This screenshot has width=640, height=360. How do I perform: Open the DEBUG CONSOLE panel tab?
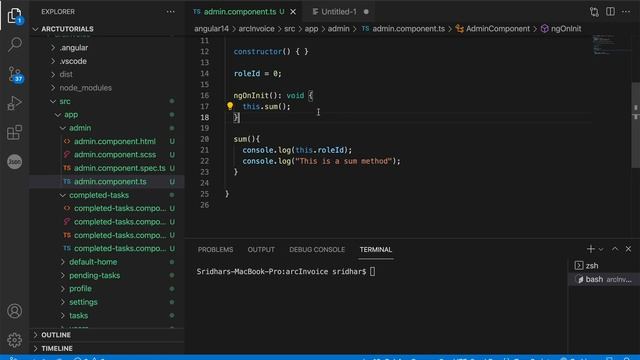(317, 249)
